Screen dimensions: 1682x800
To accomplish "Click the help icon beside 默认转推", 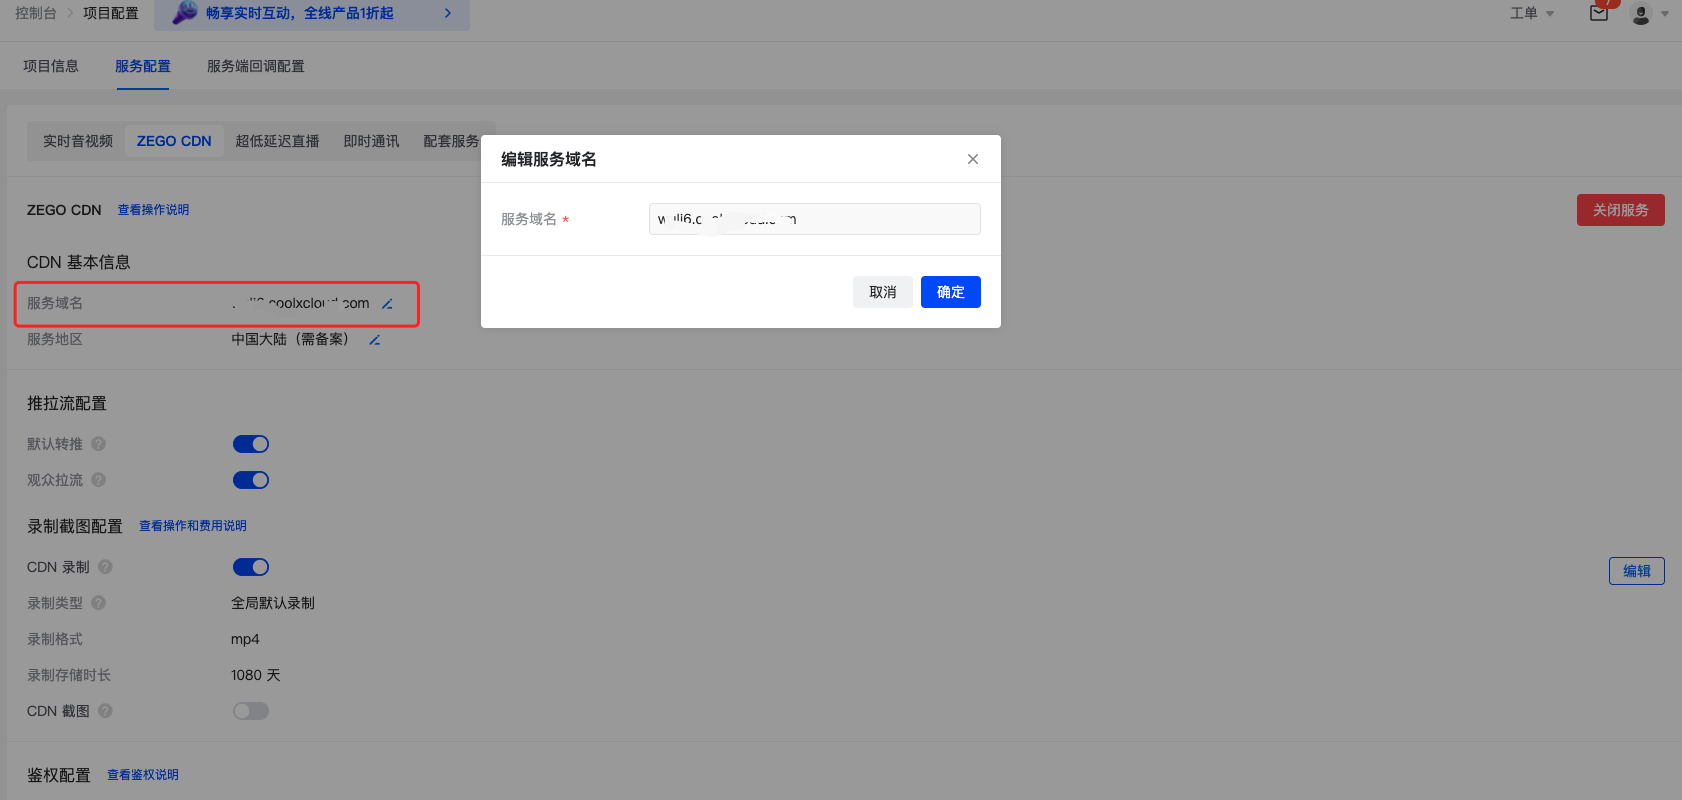I will (99, 444).
